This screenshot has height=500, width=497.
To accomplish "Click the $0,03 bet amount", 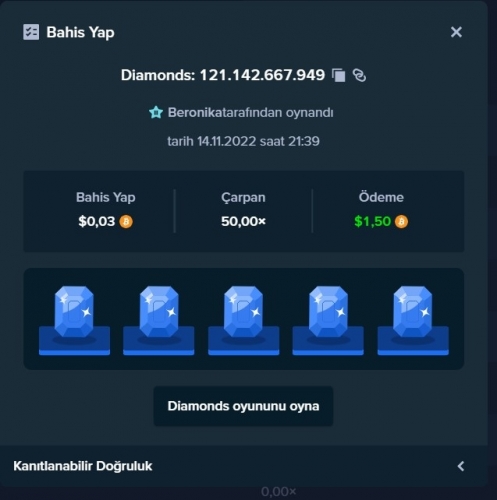I will (97, 221).
